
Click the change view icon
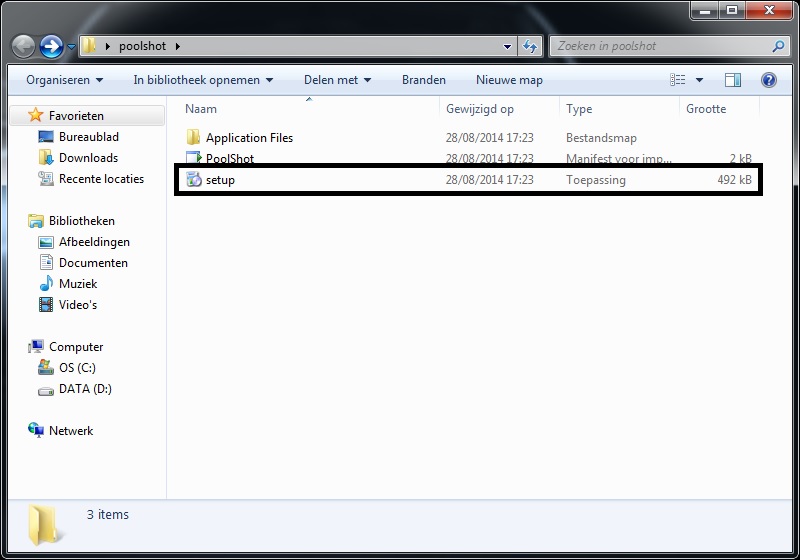click(x=679, y=80)
